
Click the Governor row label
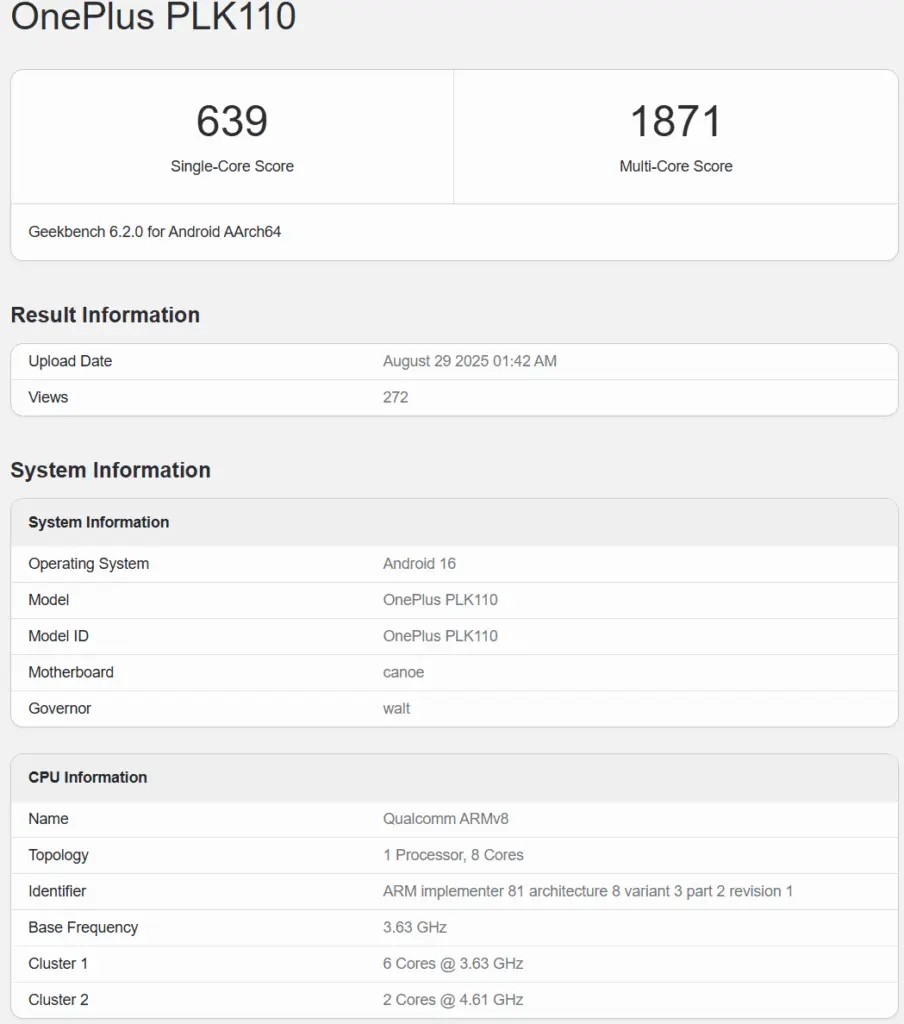pos(59,709)
